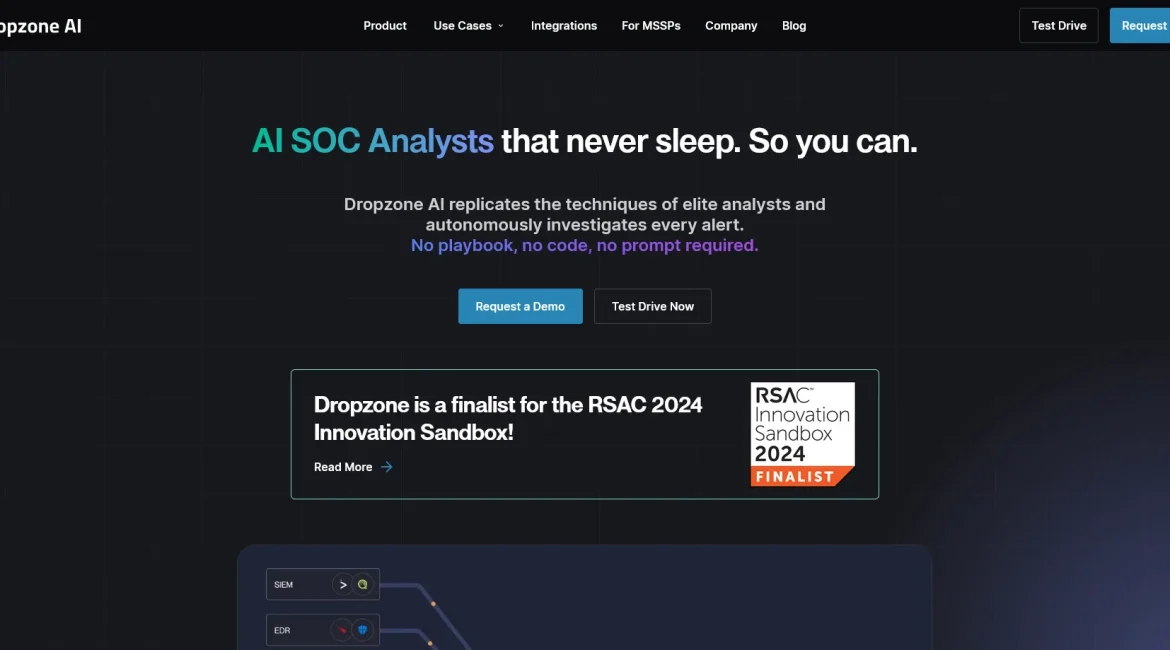This screenshot has height=650, width=1170.
Task: Open the For MSSPs page
Action: click(x=651, y=26)
